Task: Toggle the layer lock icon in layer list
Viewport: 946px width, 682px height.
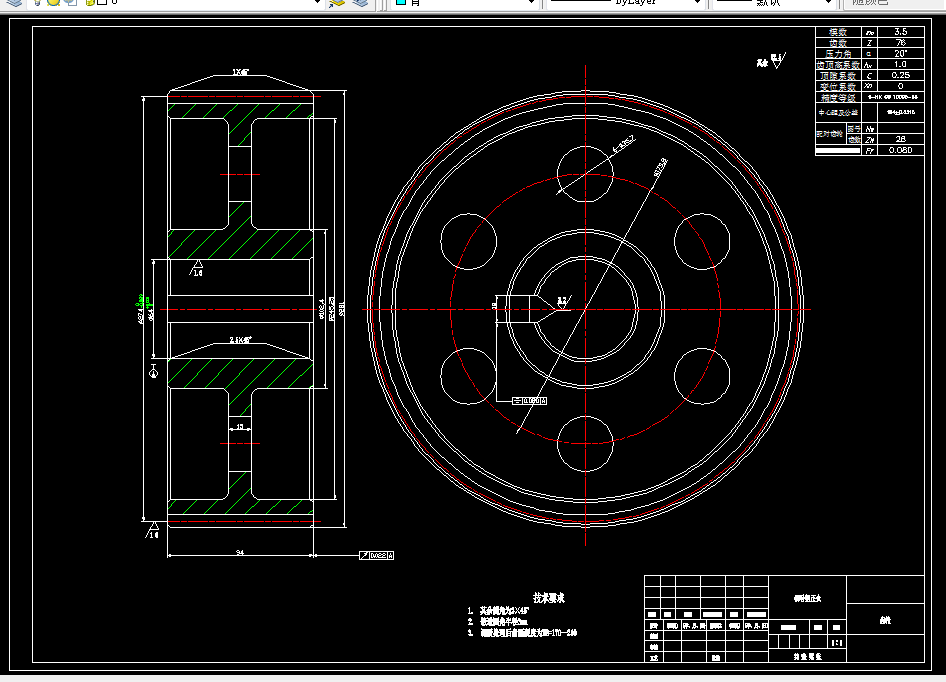Action: point(90,2)
